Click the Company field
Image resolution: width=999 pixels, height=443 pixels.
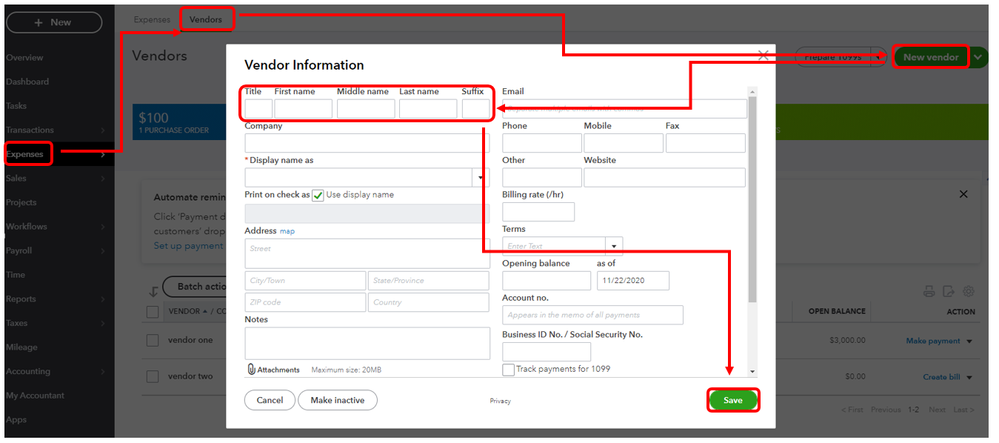pyautogui.click(x=367, y=143)
